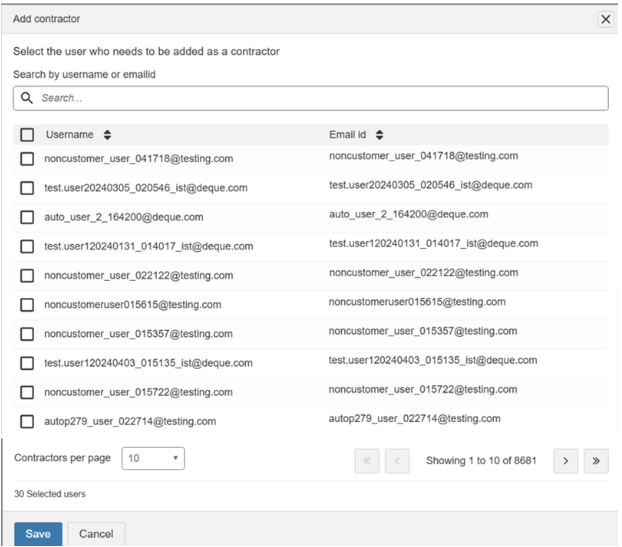The width and height of the screenshot is (622, 547).
Task: Select auto_user_2_164200@deque.com checkbox
Action: click(27, 217)
